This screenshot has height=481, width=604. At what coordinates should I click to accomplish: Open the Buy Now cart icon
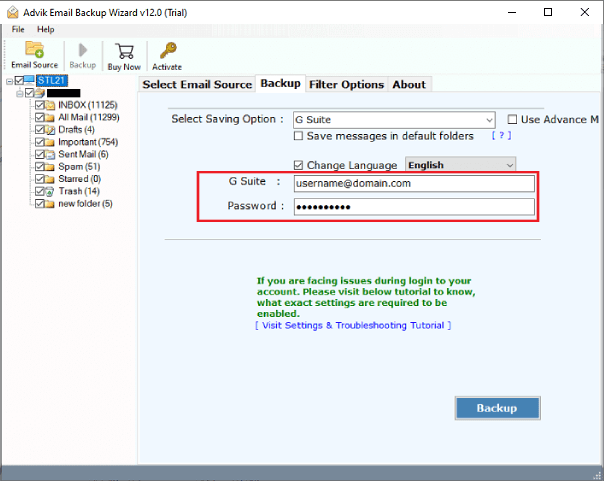tap(124, 51)
